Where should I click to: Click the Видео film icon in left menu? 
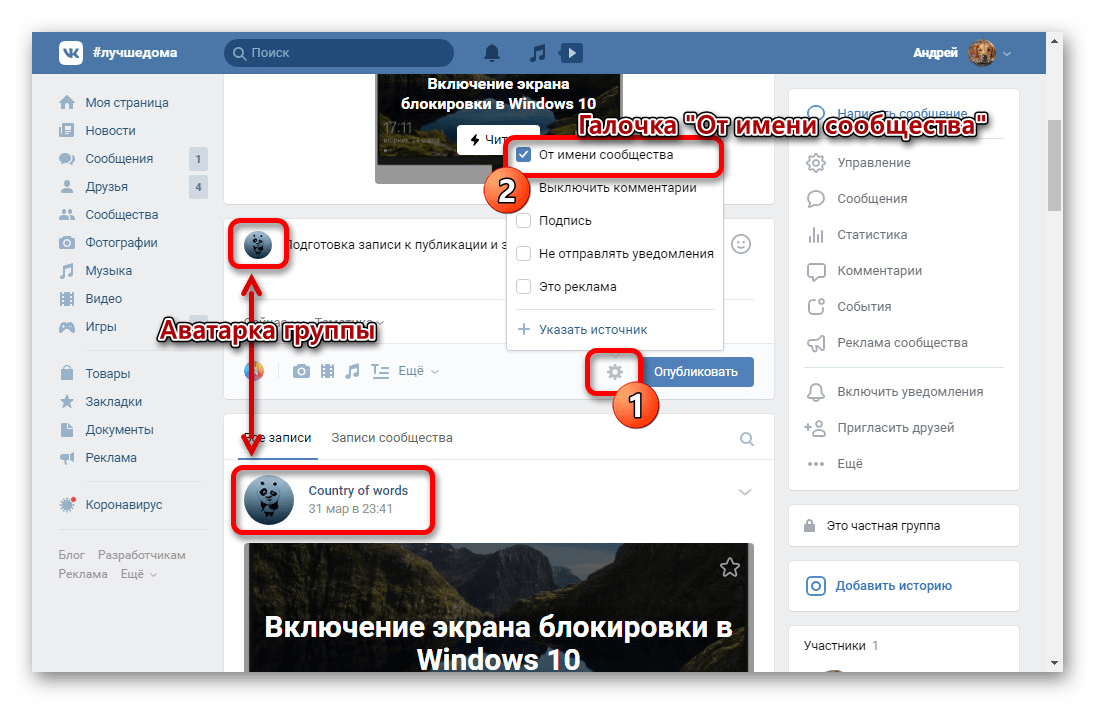(x=67, y=298)
